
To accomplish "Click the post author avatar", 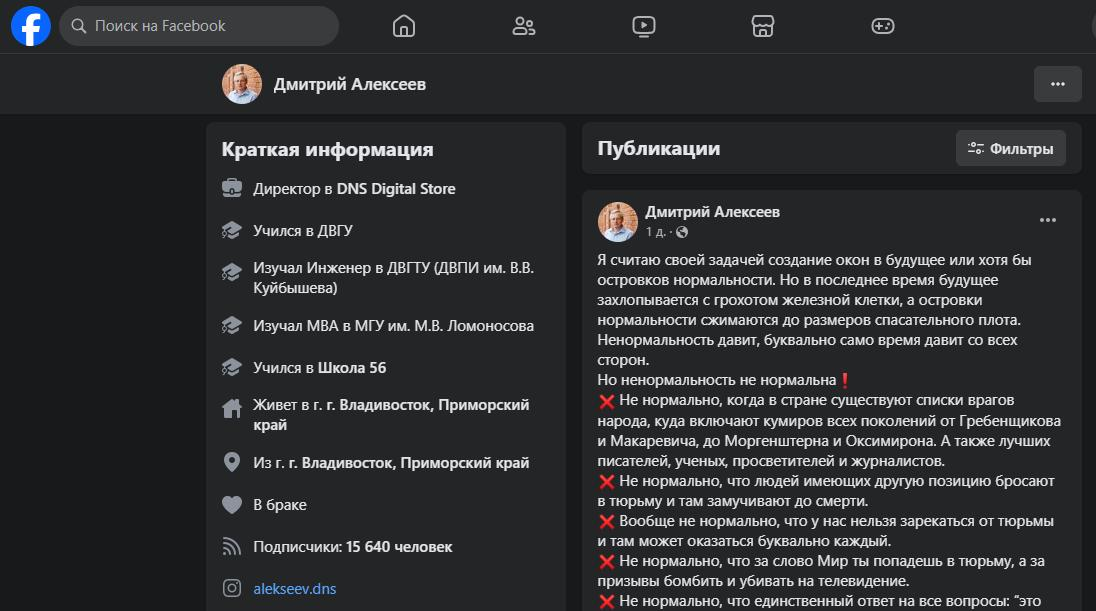I will pyautogui.click(x=617, y=222).
